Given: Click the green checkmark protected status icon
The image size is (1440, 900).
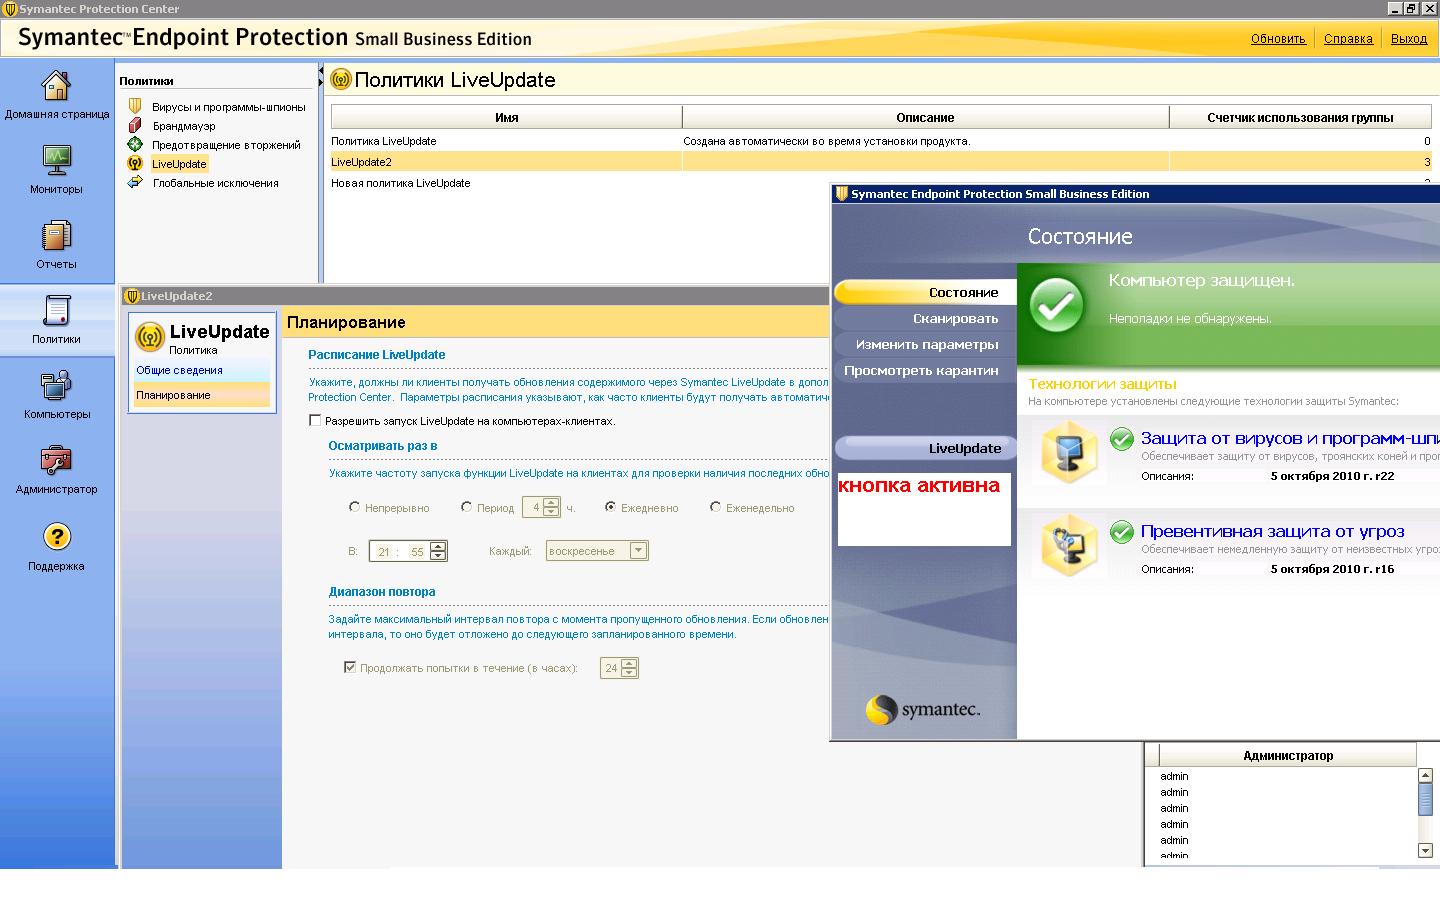Looking at the screenshot, I should (x=1057, y=304).
